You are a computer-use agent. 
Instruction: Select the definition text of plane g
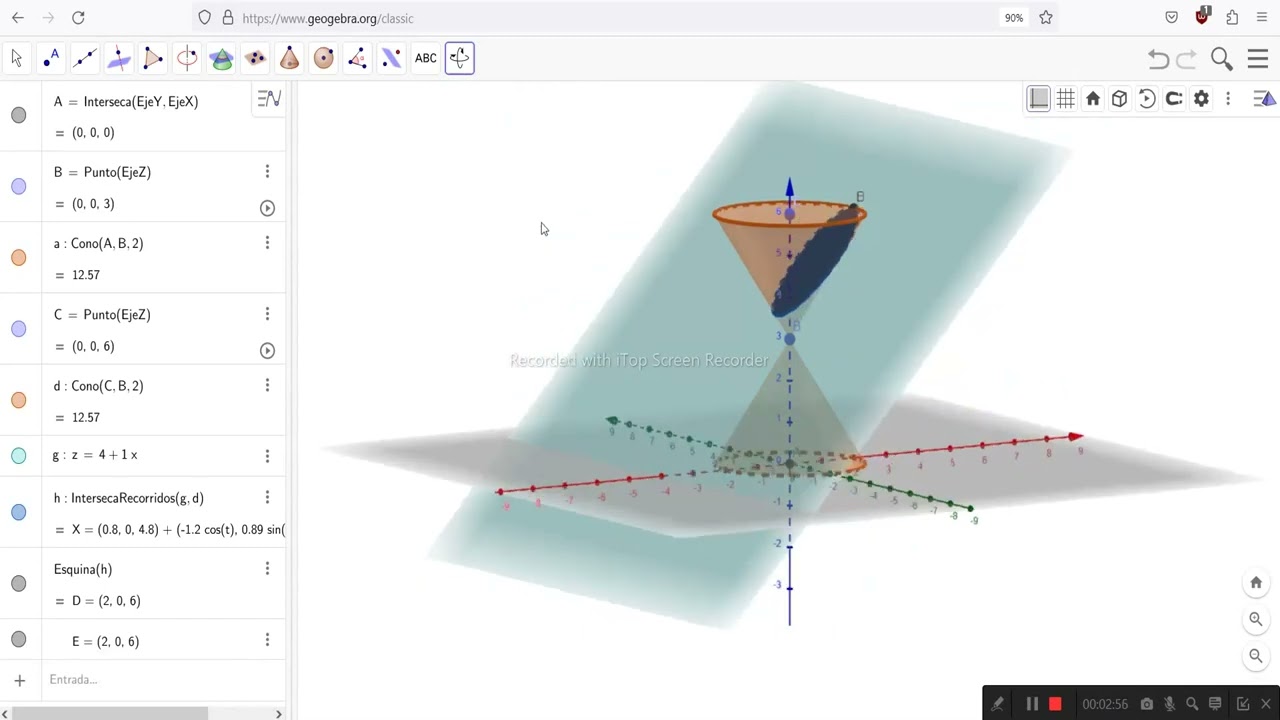95,455
